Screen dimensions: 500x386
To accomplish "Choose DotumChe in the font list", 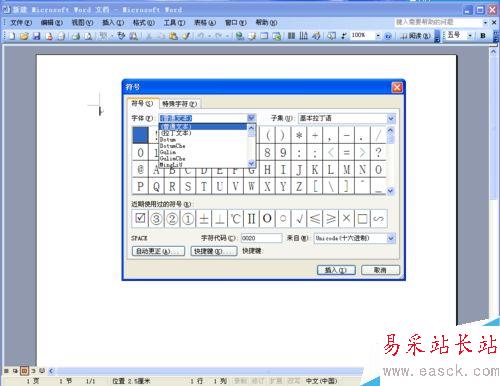I will 203,146.
